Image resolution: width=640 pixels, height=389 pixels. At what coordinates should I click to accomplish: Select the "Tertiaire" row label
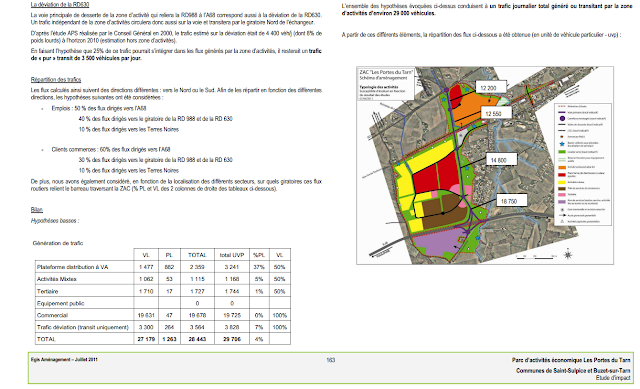coord(47,291)
